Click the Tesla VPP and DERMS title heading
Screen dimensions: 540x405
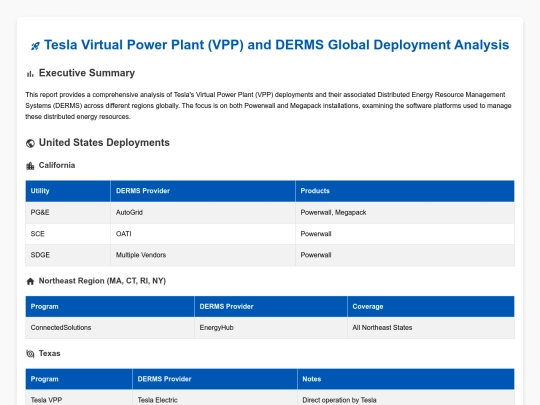(277, 45)
